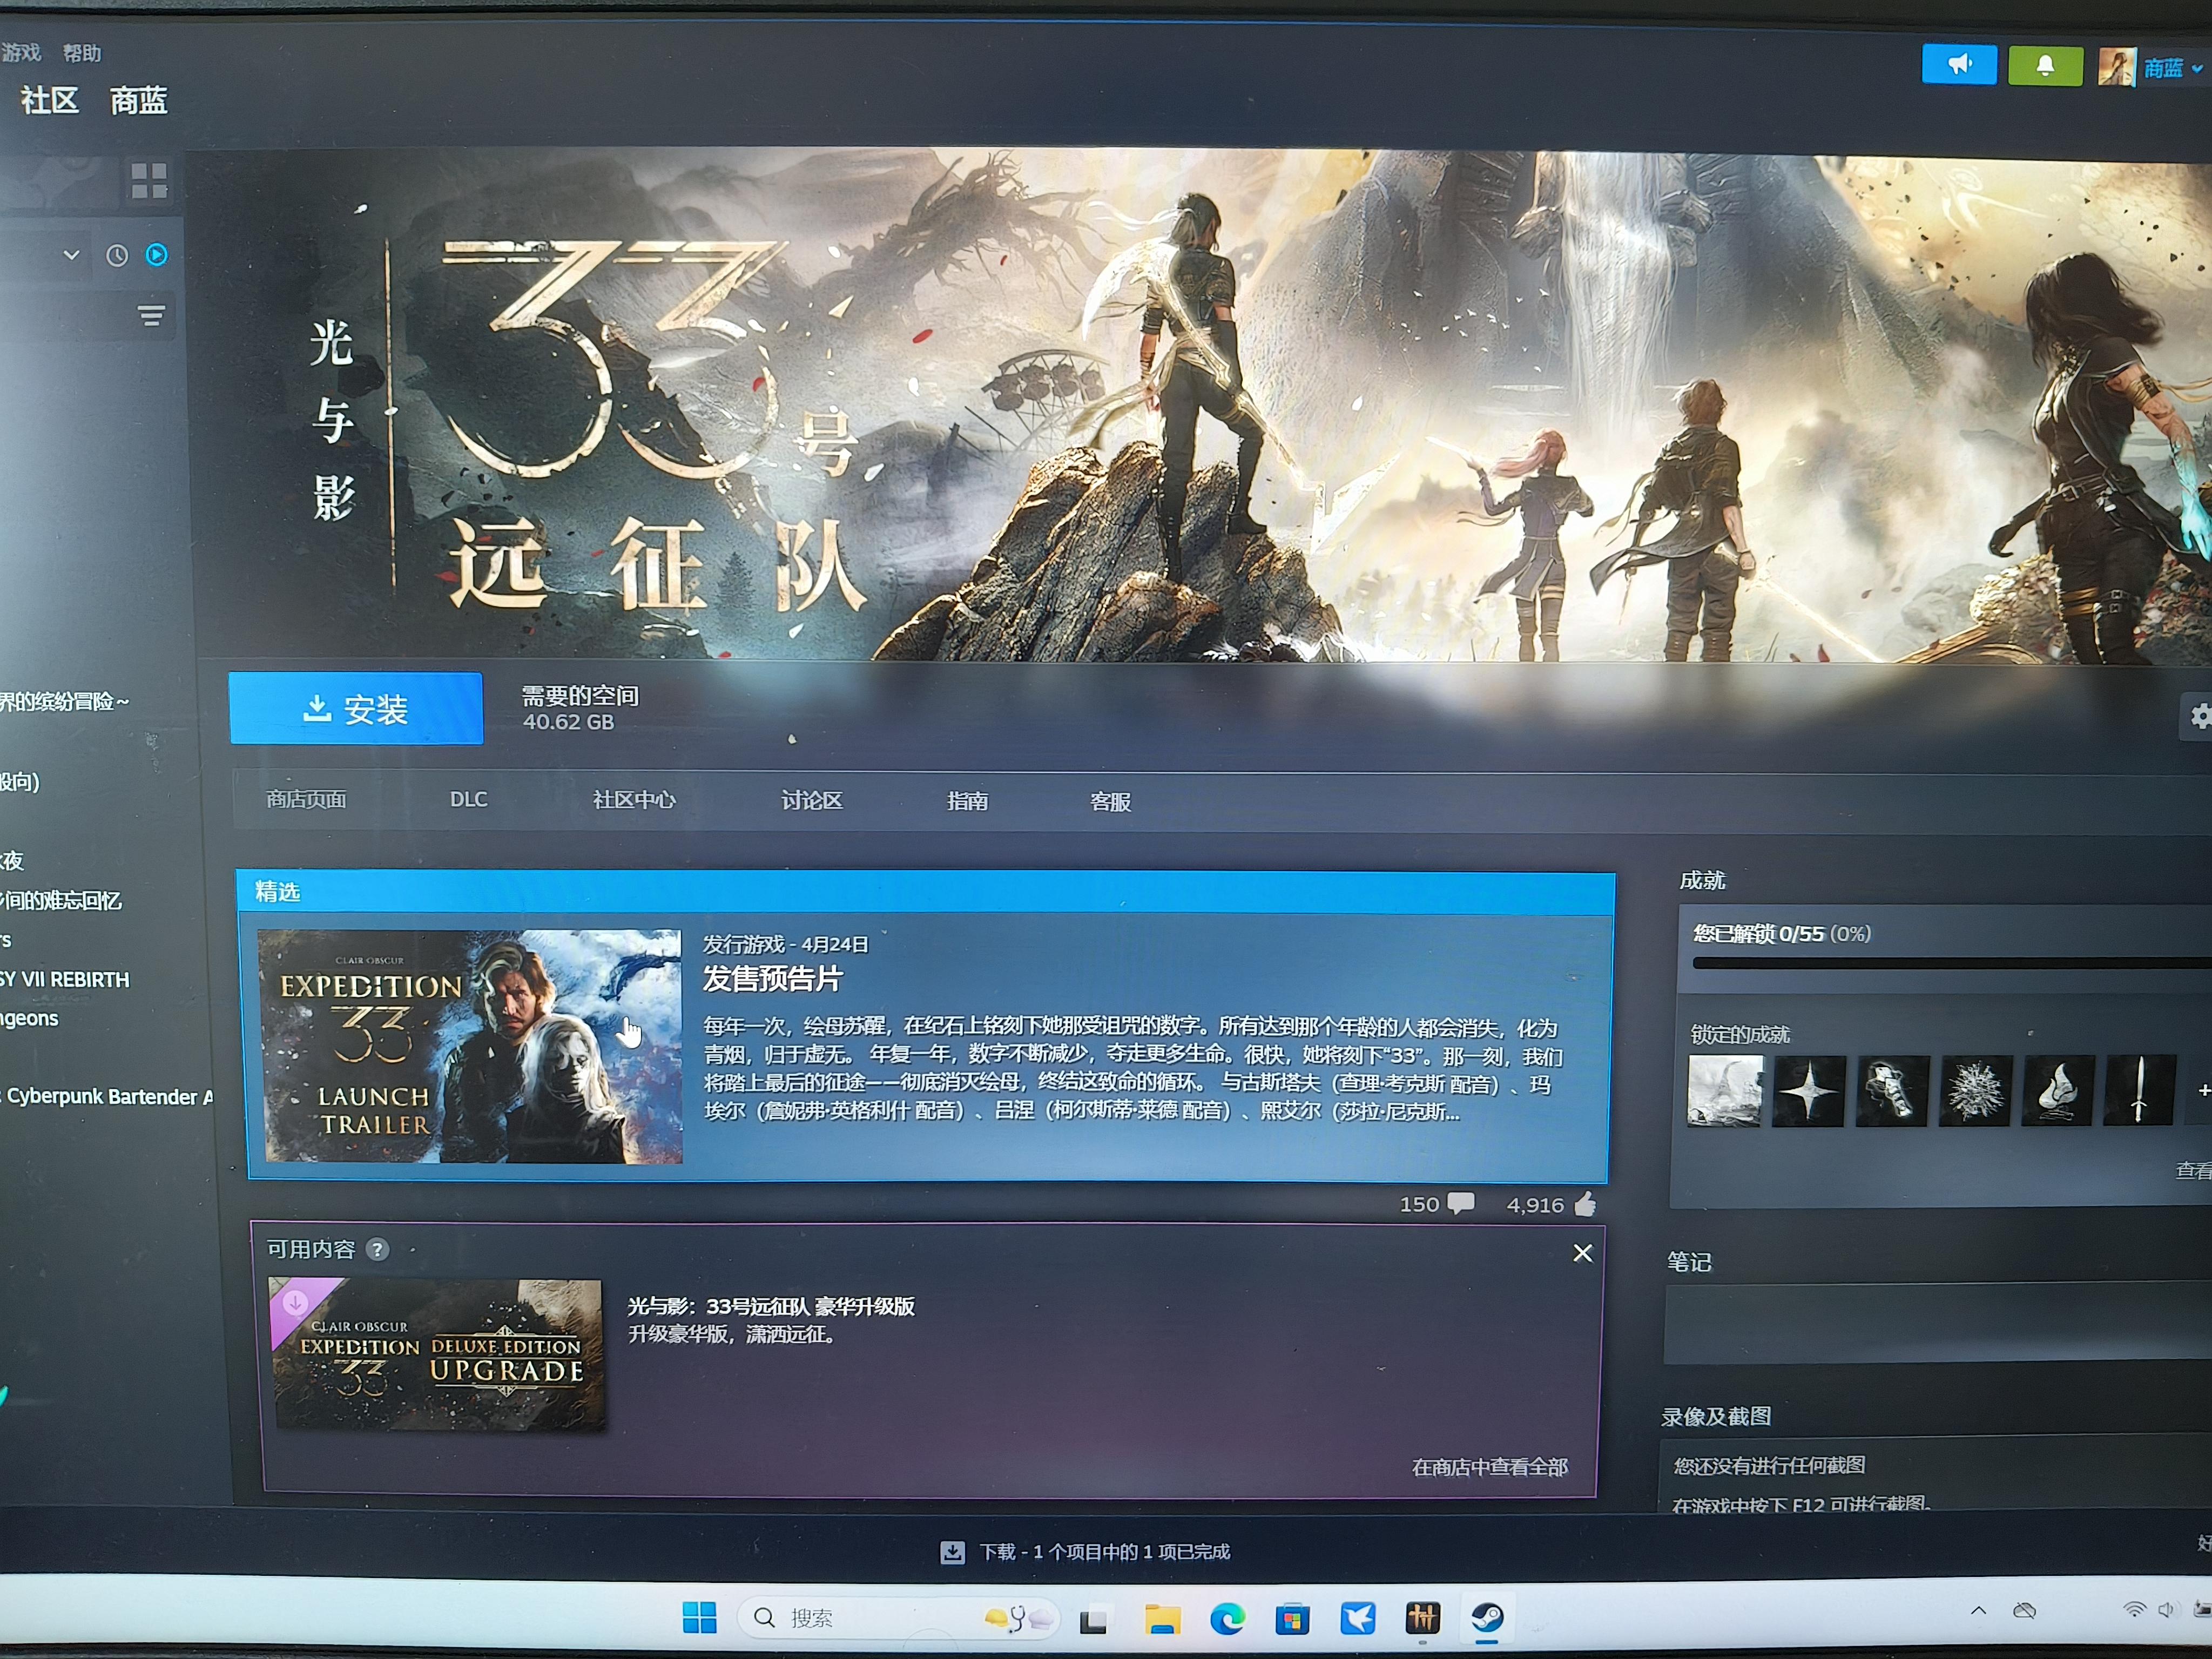Click the recent activity clock icon
Image resolution: width=2212 pixels, height=1659 pixels.
[x=117, y=256]
